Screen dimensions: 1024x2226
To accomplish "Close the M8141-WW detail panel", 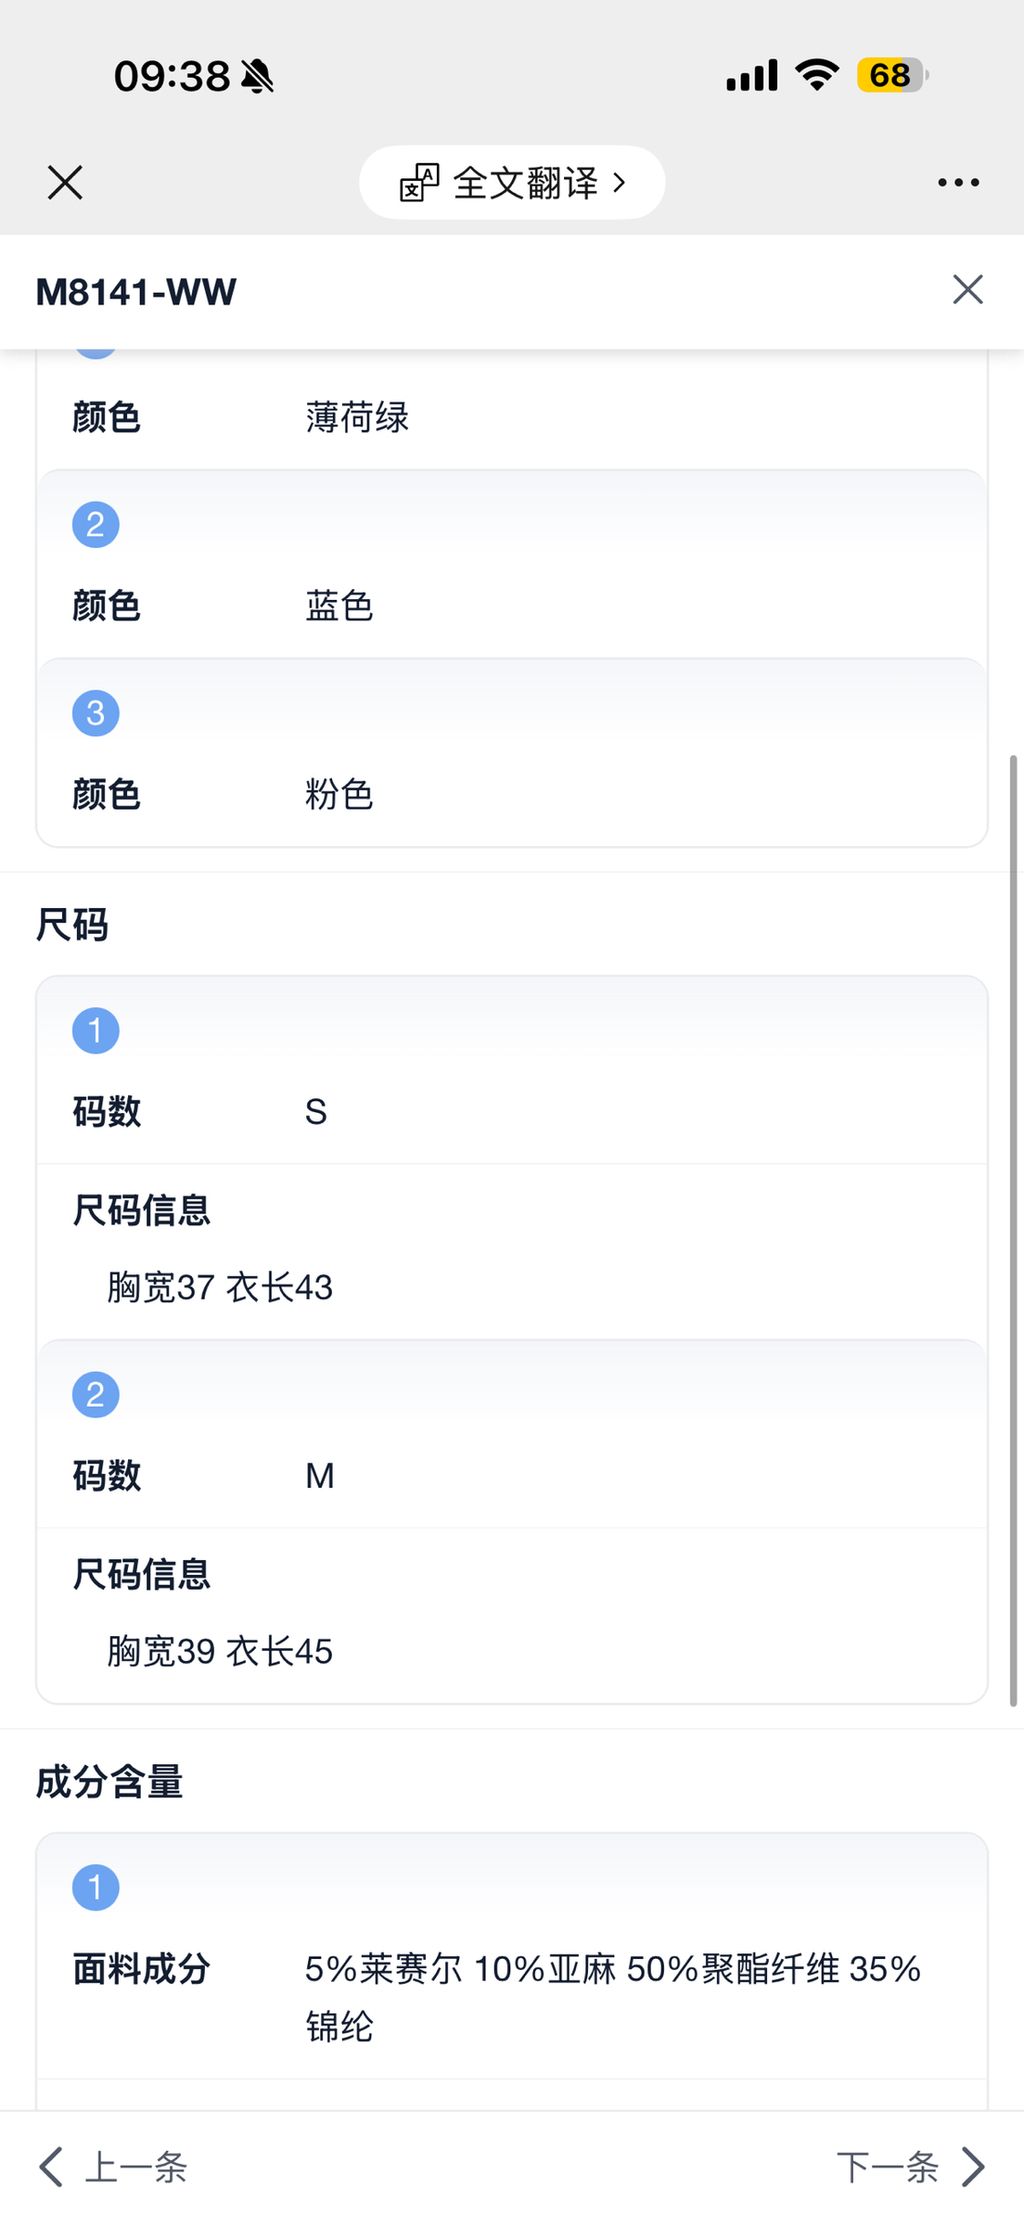I will (967, 290).
